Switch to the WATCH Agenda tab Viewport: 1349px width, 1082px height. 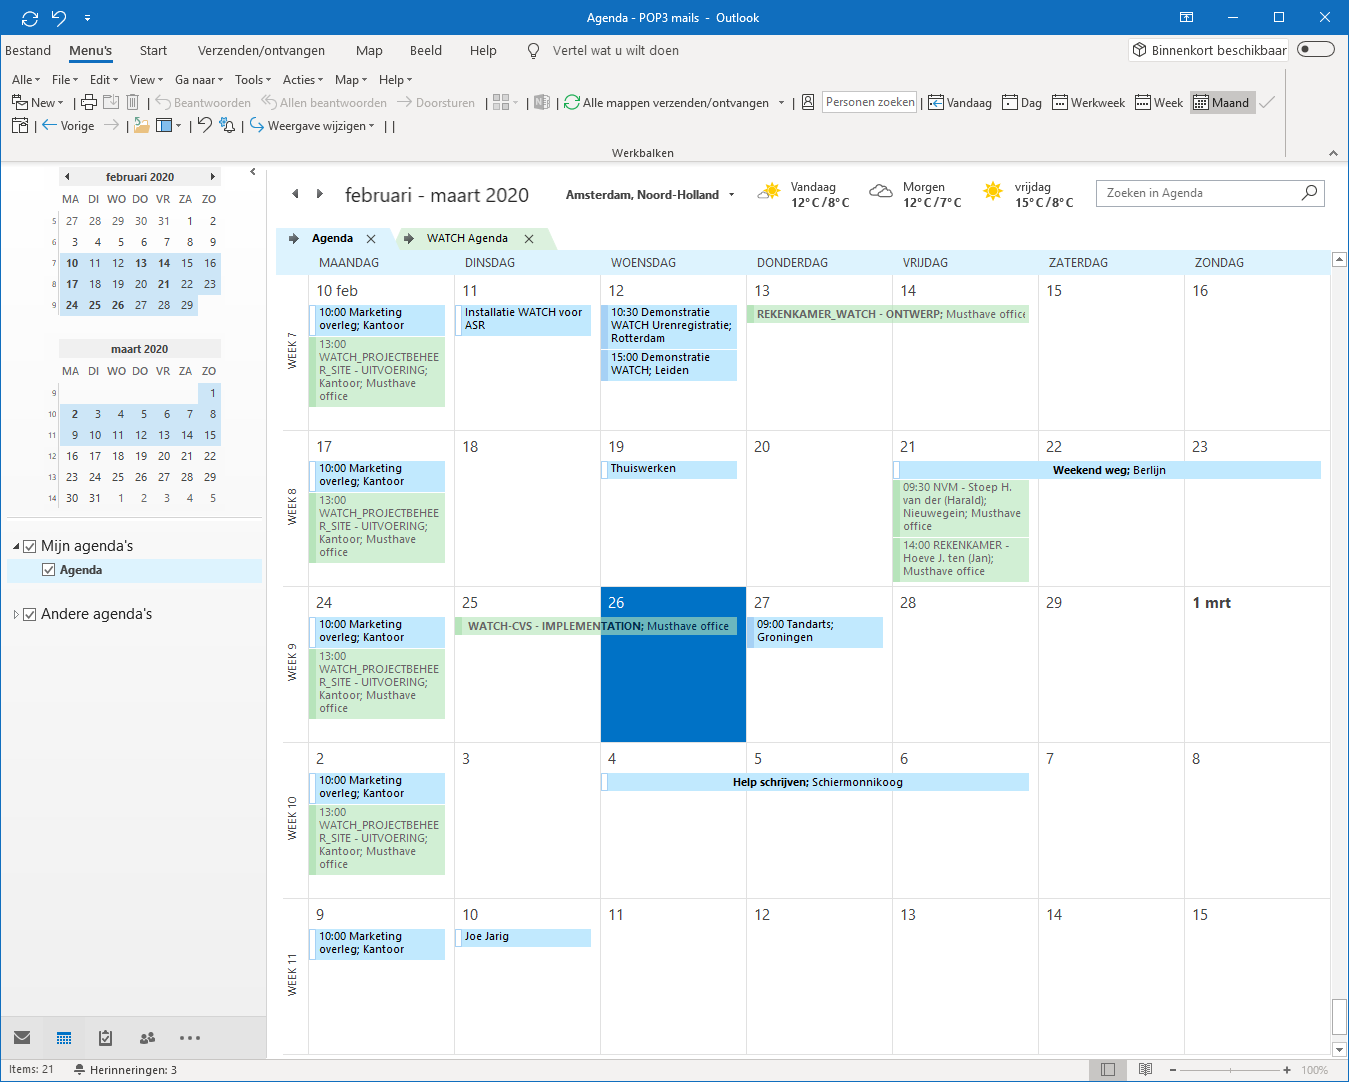tap(467, 238)
